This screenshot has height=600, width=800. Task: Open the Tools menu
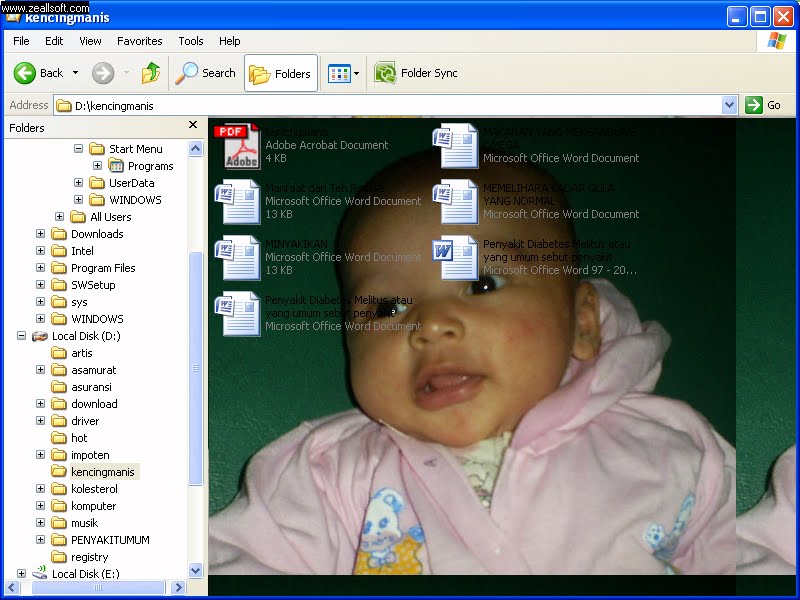pyautogui.click(x=190, y=41)
